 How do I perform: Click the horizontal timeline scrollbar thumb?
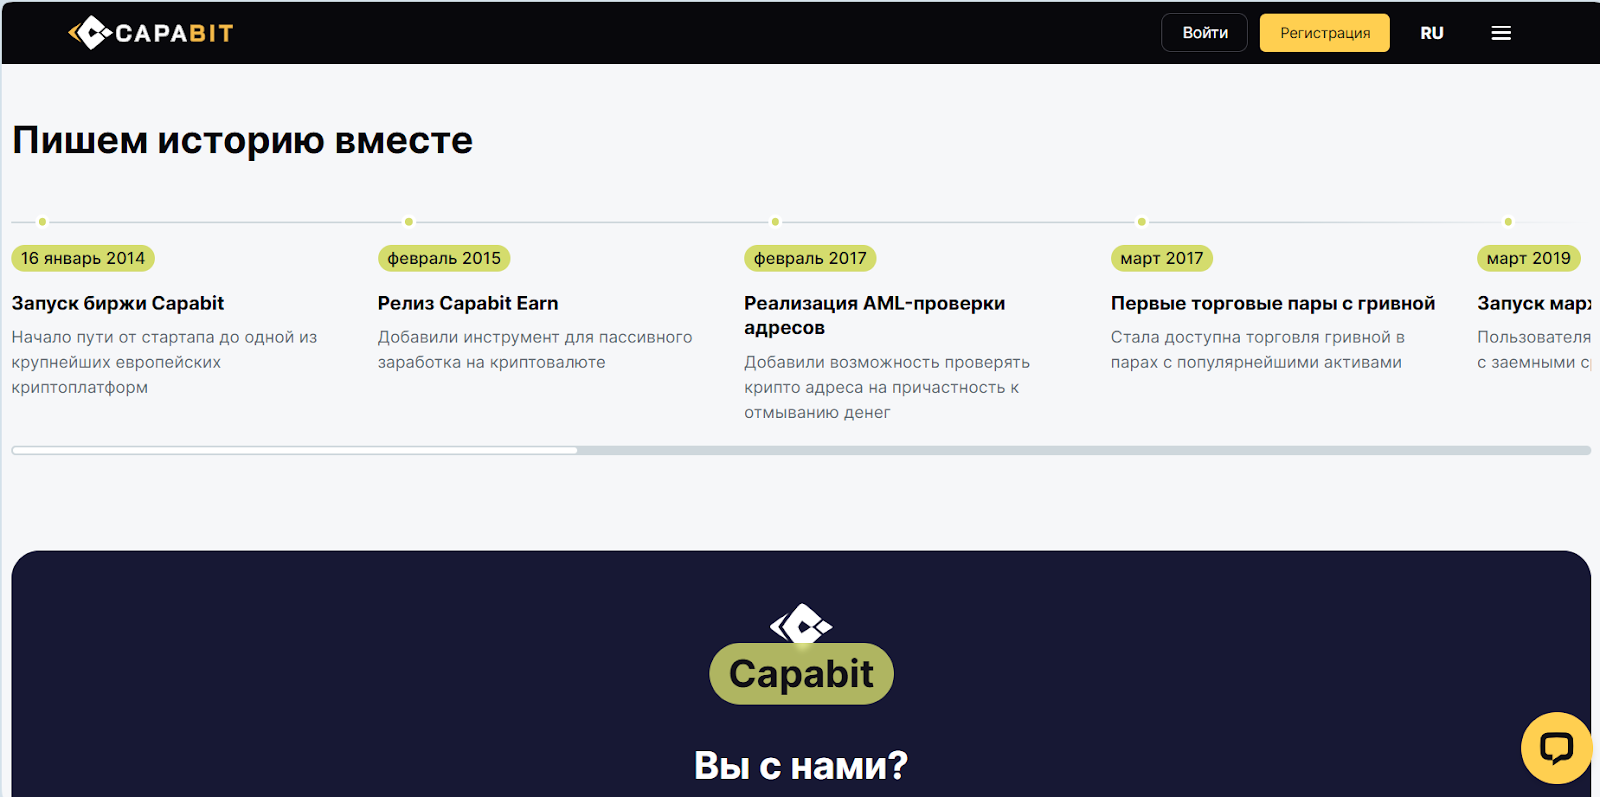[295, 450]
